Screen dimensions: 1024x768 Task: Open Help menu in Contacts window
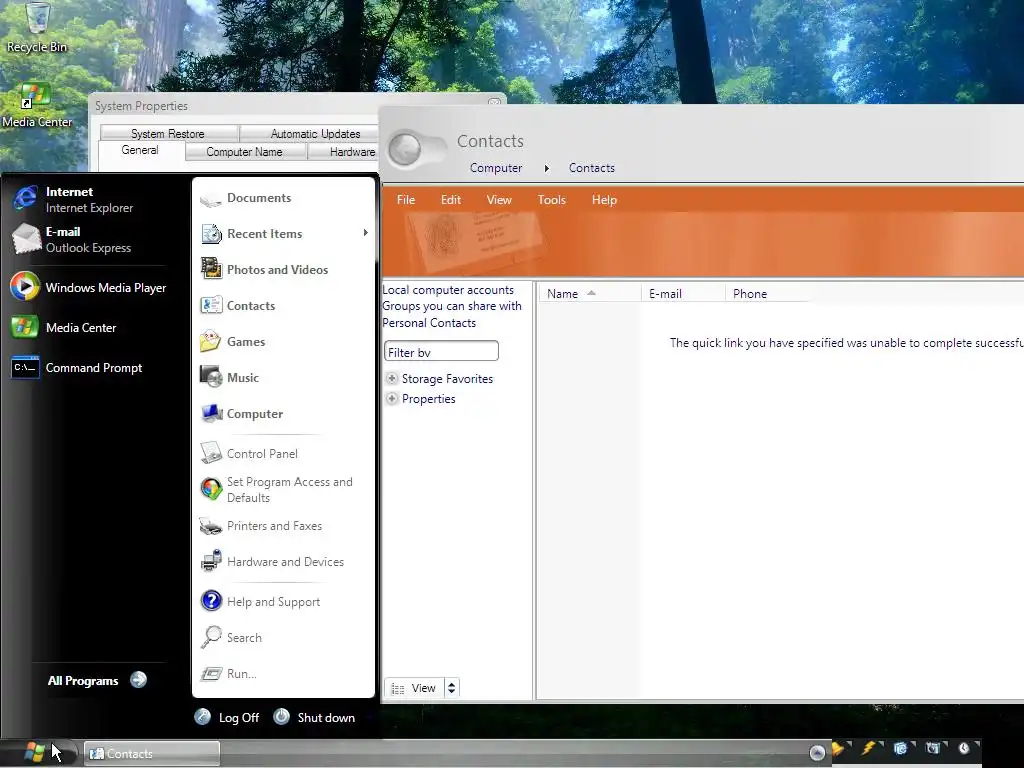pos(604,200)
